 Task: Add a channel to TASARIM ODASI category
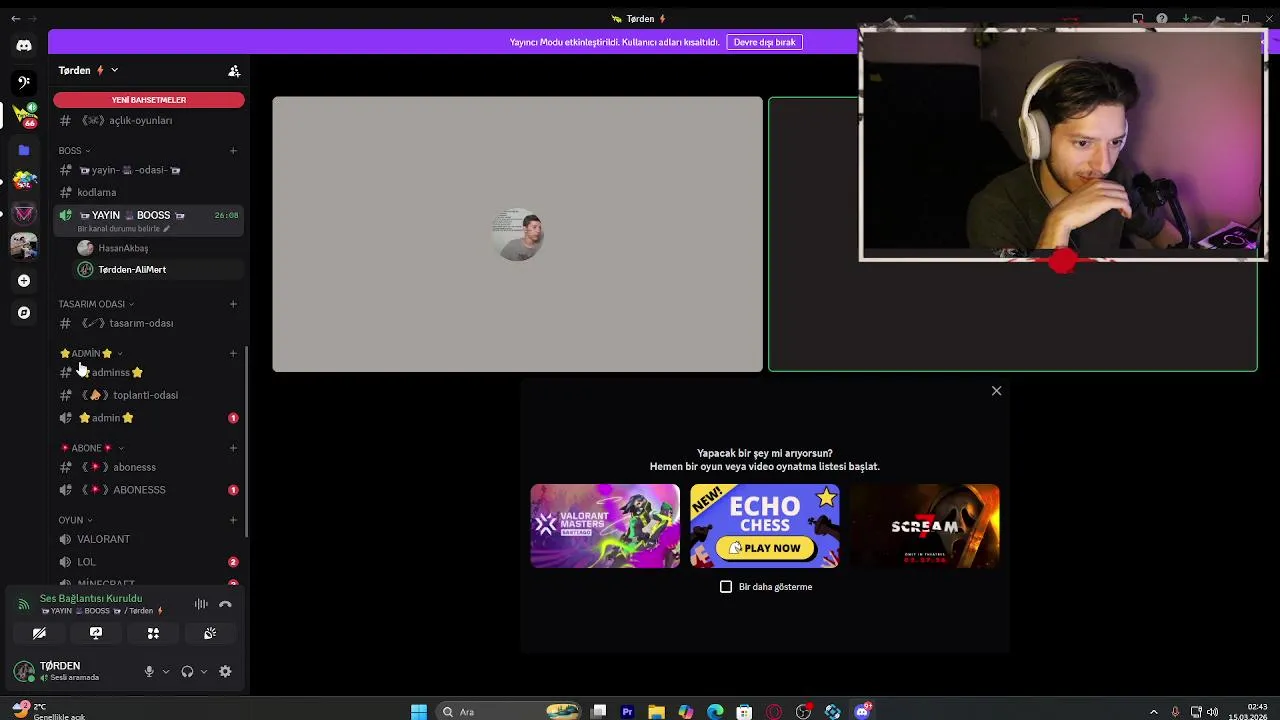click(234, 304)
